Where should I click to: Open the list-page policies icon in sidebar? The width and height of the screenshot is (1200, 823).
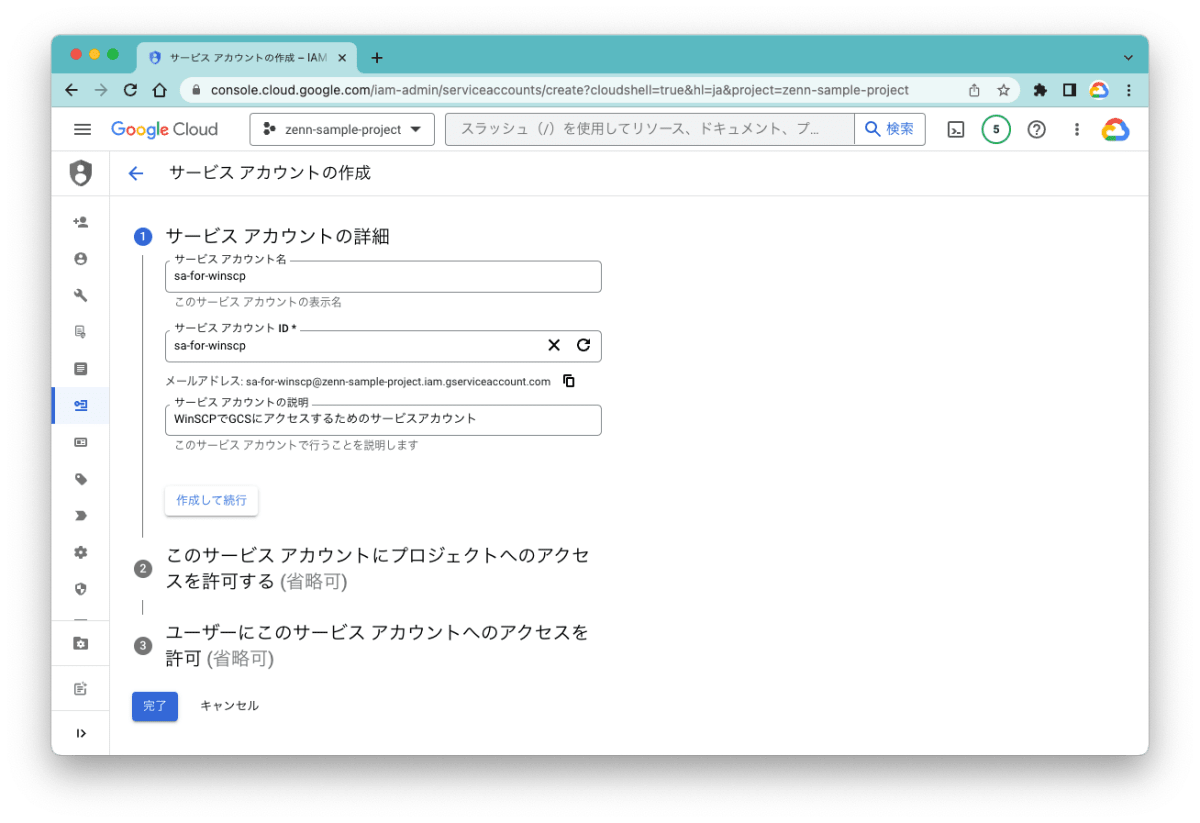[x=81, y=368]
